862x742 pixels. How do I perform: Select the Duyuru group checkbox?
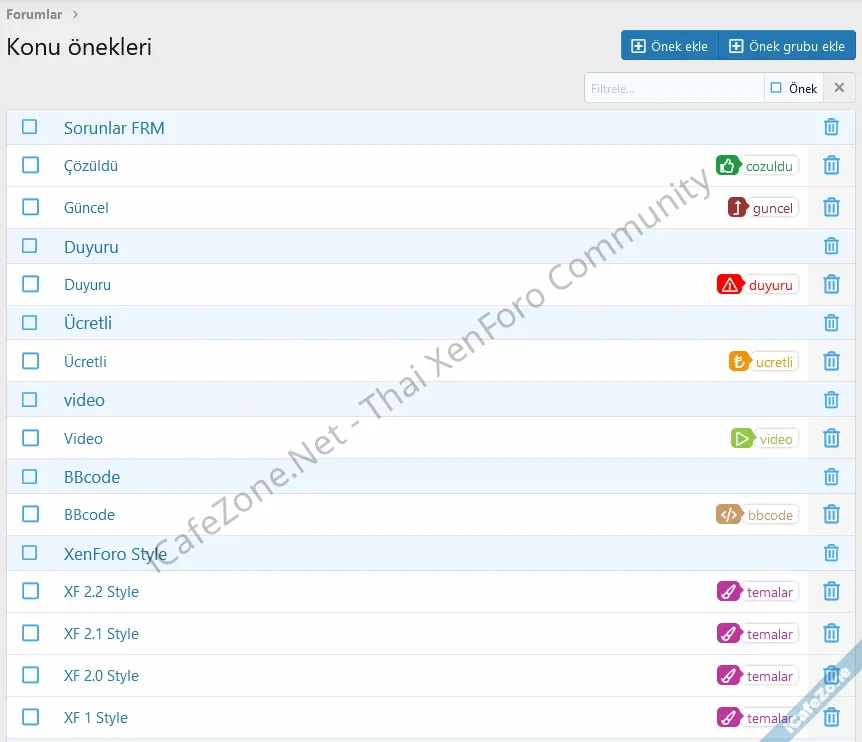click(29, 246)
